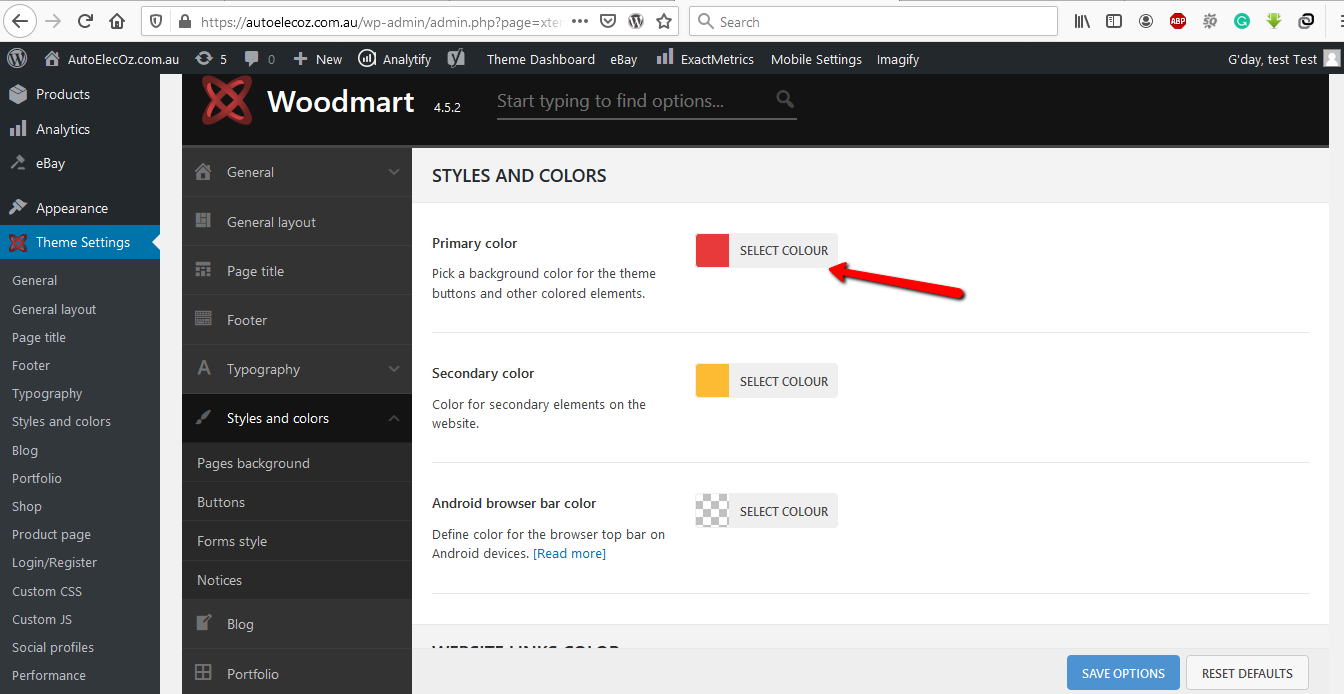Viewport: 1344px width, 694px height.
Task: Click the yellow Secondary color swatch
Action: (x=712, y=381)
